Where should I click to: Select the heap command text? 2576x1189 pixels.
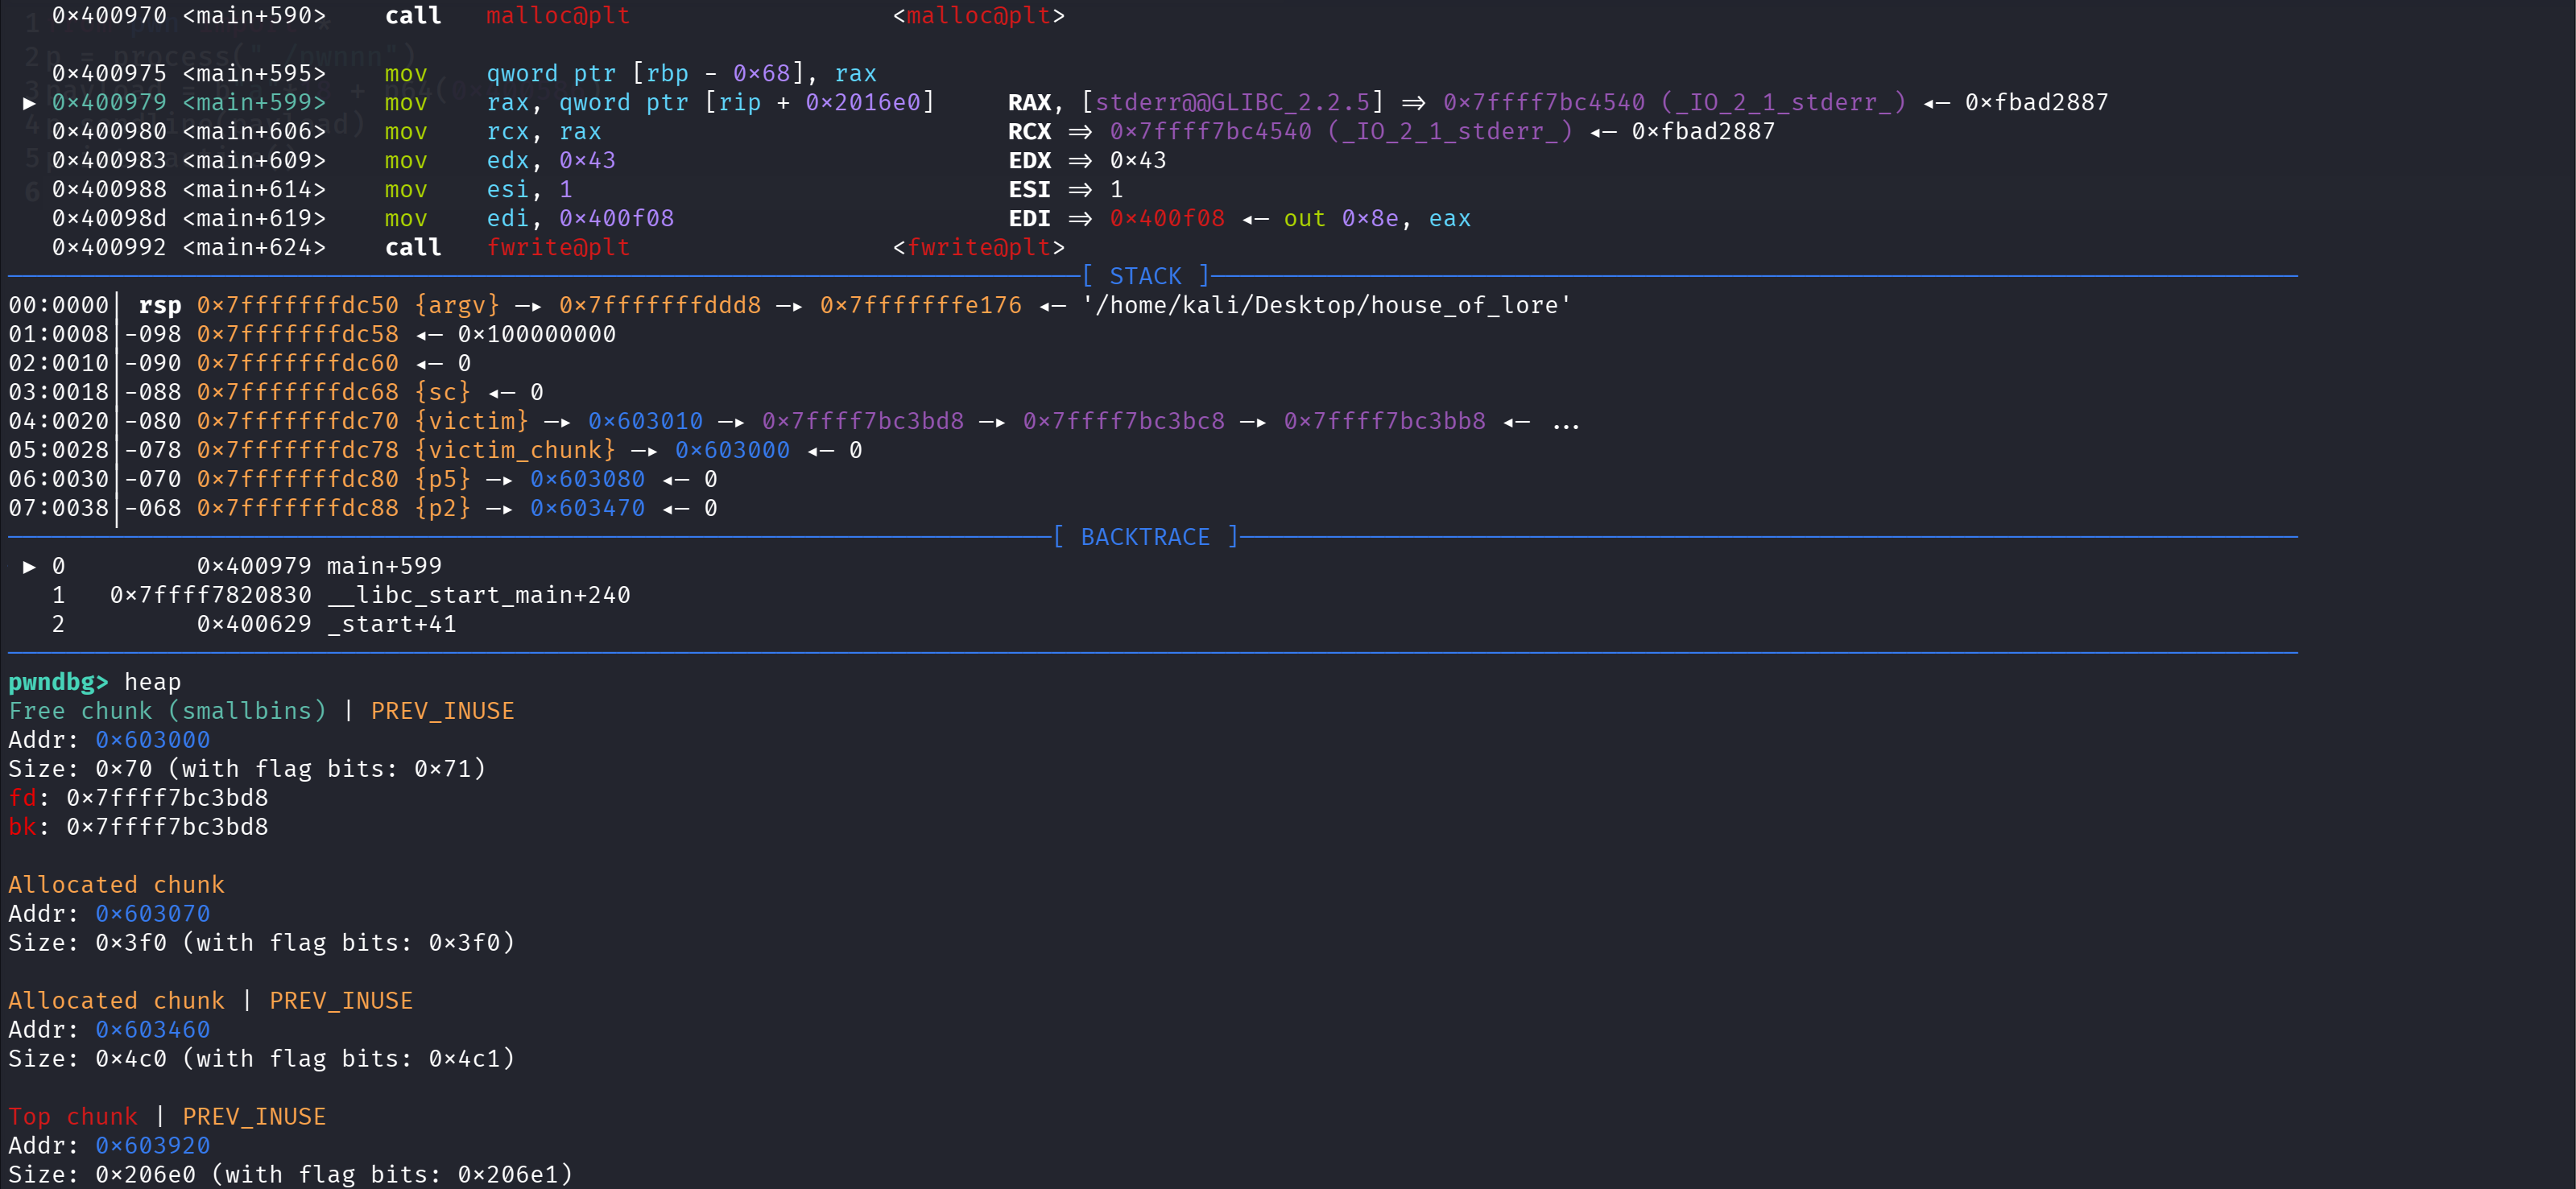point(153,682)
